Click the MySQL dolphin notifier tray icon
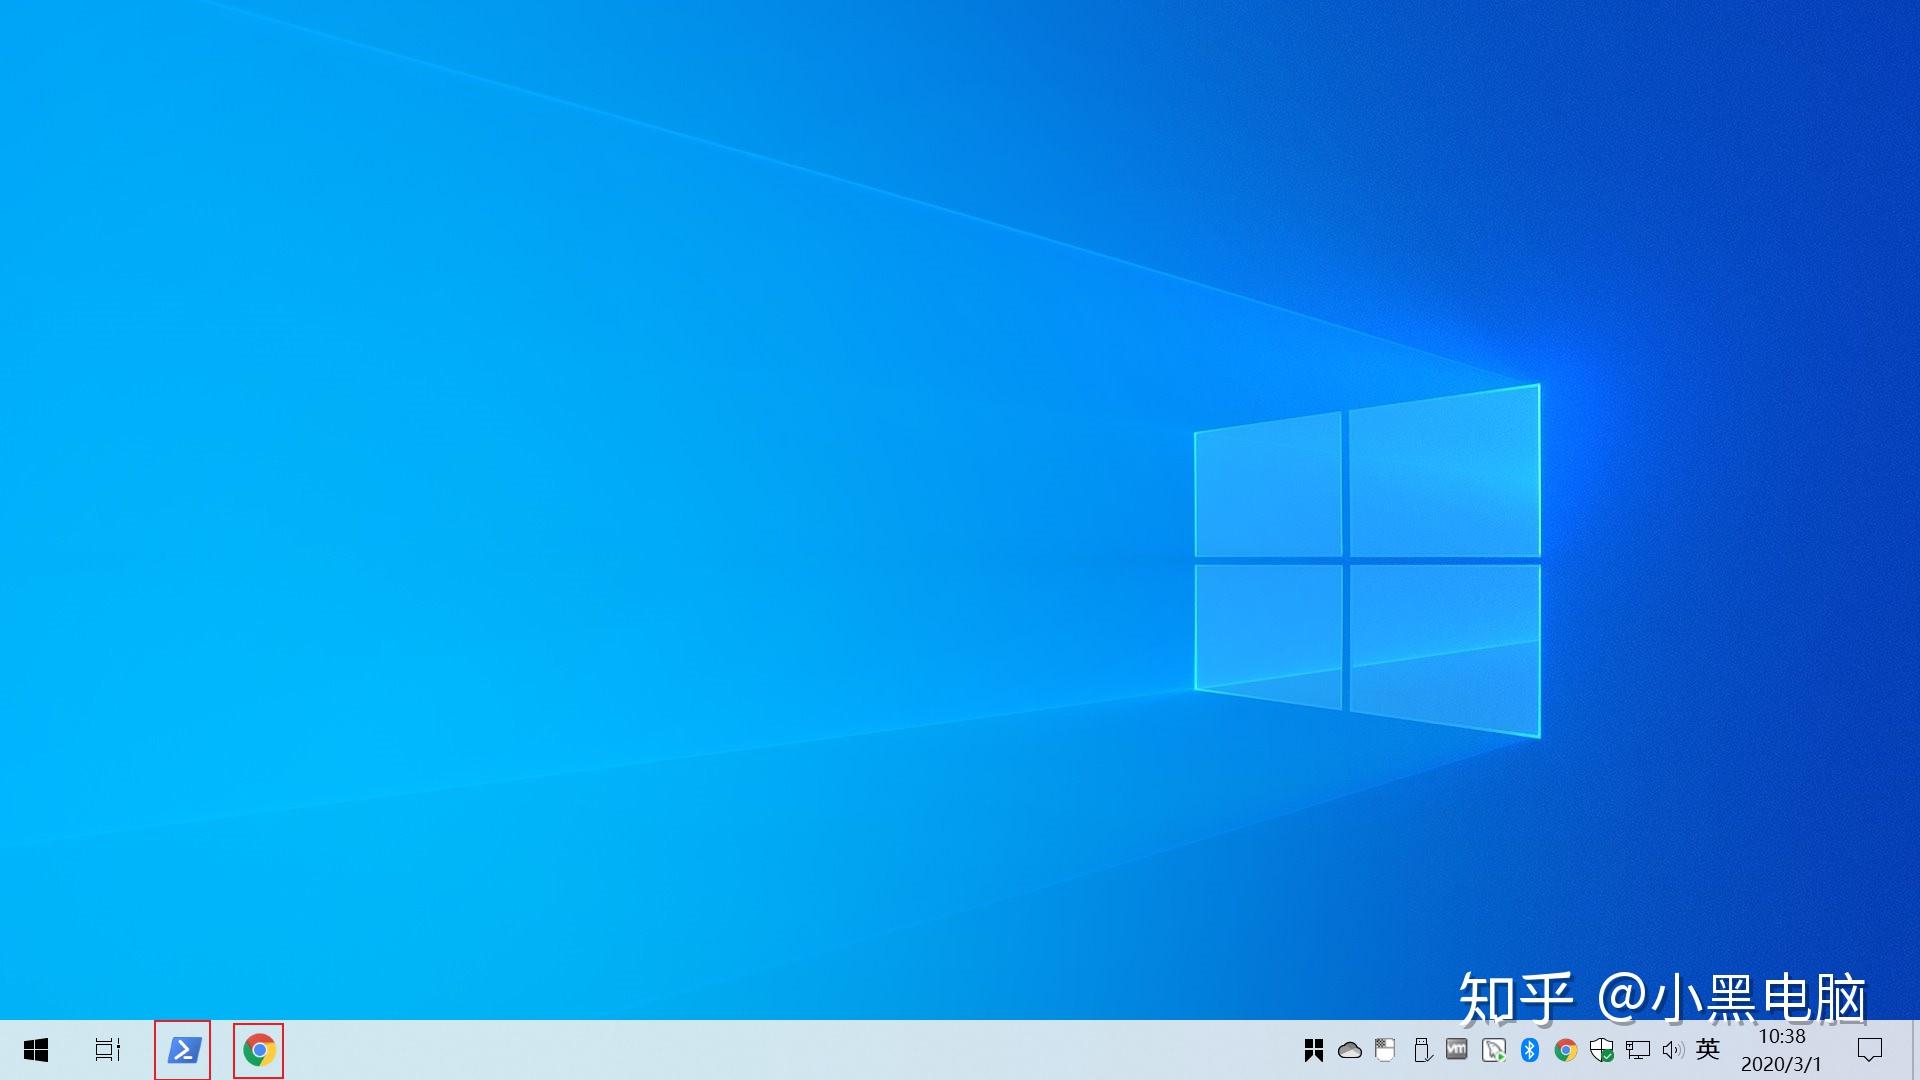This screenshot has width=1920, height=1080. tap(1494, 1050)
